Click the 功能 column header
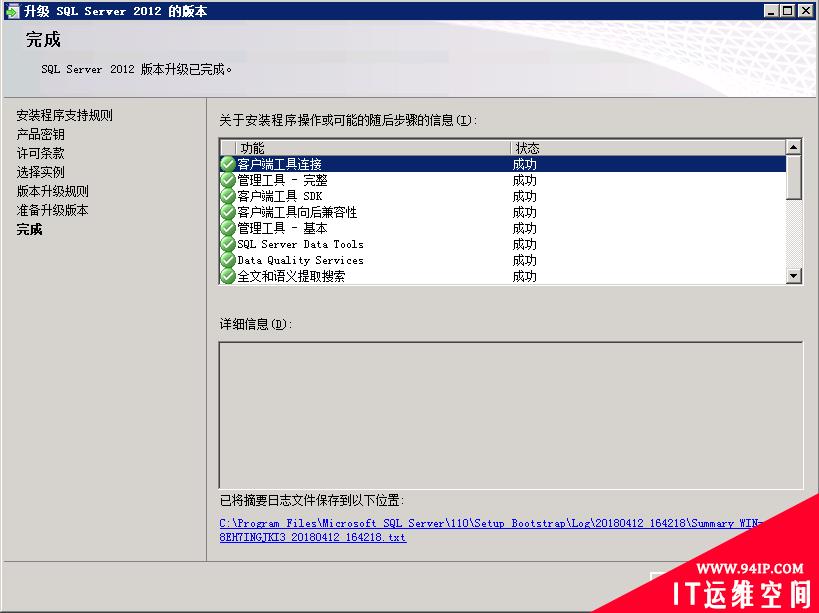Screen dimensions: 819x613 pos(373,148)
